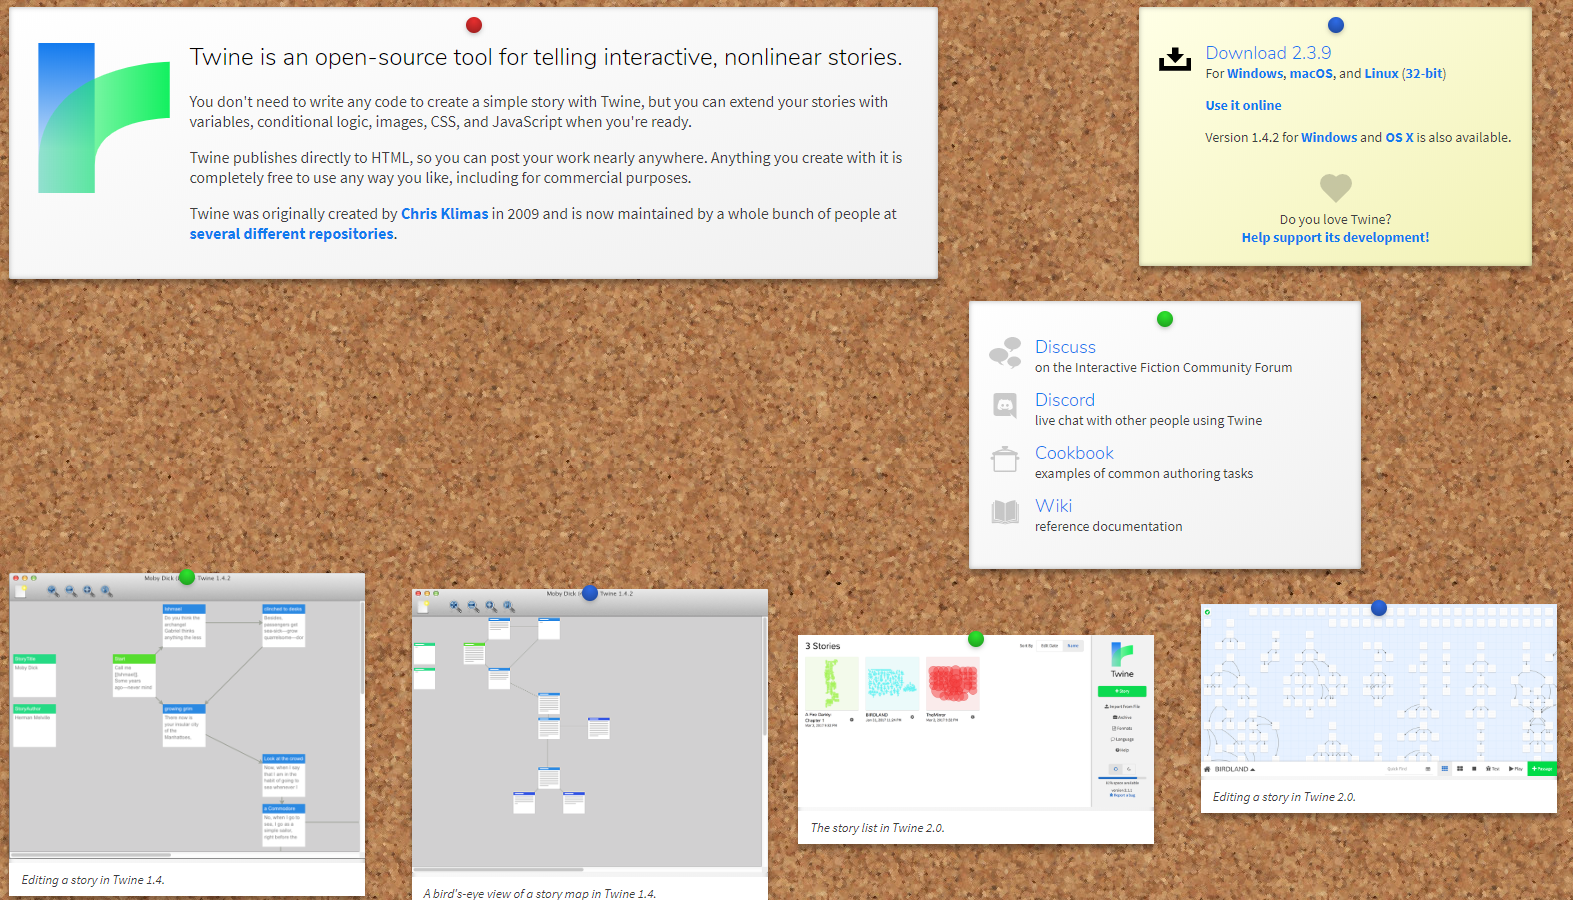
Task: Open 'Editing a story in Twine 1.4' screenshot
Action: [187, 715]
